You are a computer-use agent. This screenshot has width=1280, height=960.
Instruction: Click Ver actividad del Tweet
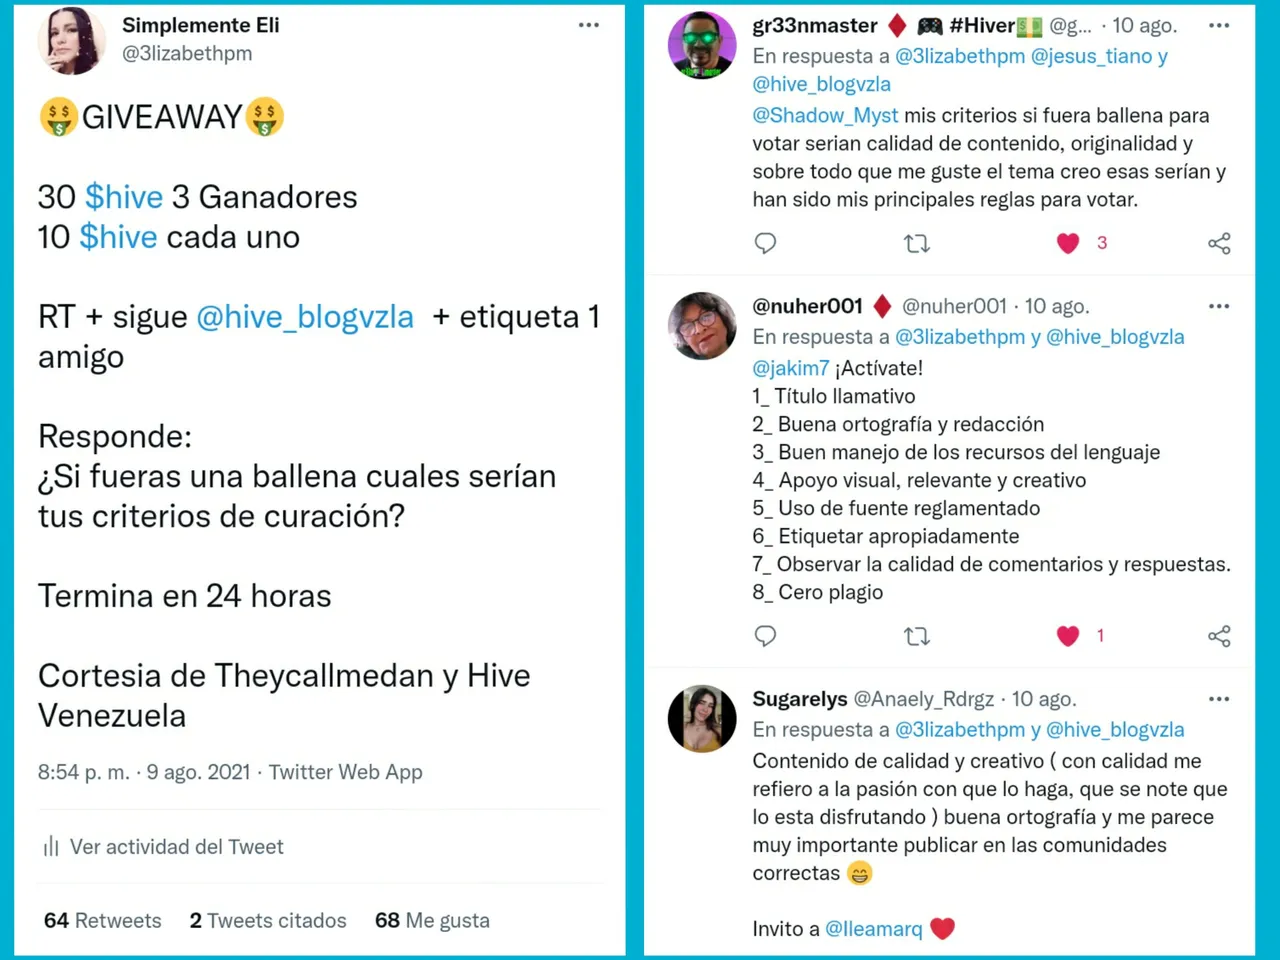(x=163, y=847)
